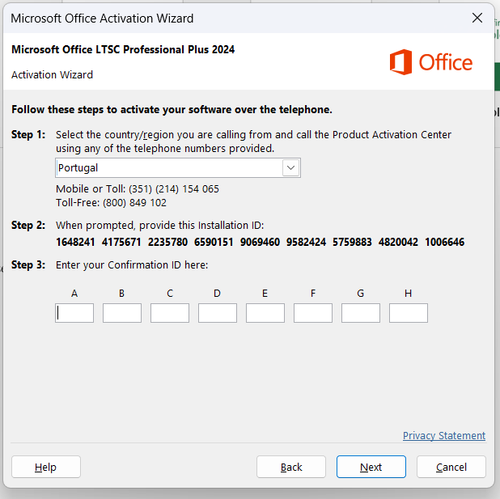Screen dimensions: 500x499
Task: Focus Confirmation ID field A
Action: pos(74,313)
